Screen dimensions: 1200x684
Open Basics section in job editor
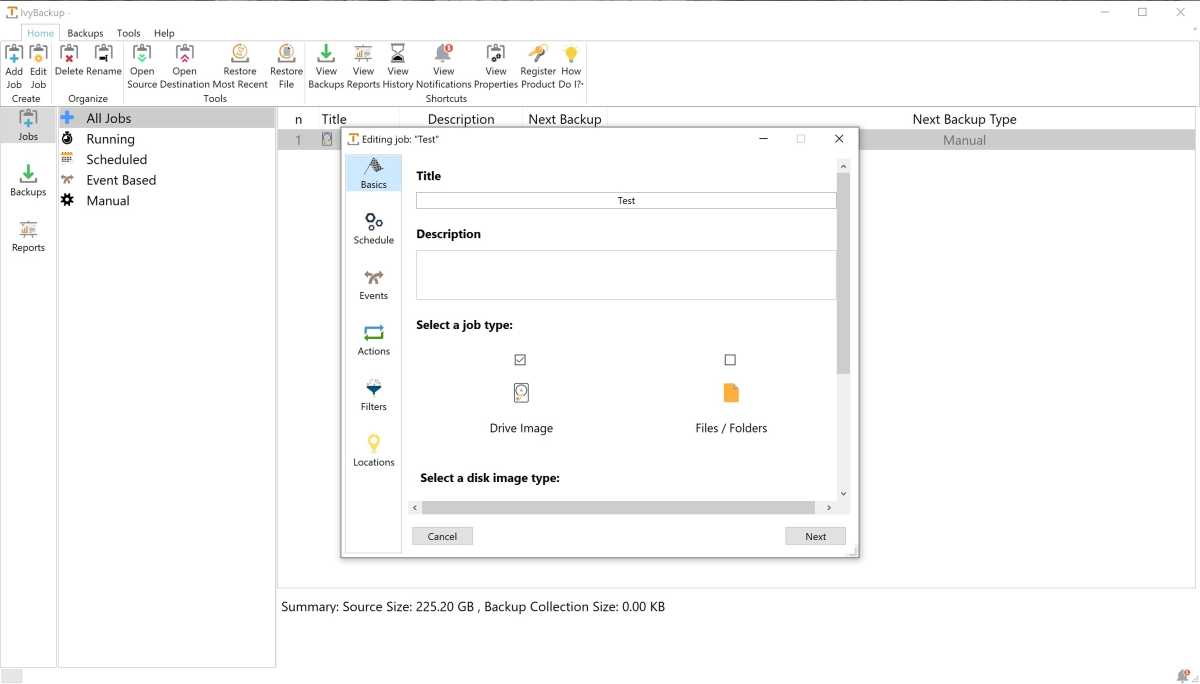(x=374, y=174)
